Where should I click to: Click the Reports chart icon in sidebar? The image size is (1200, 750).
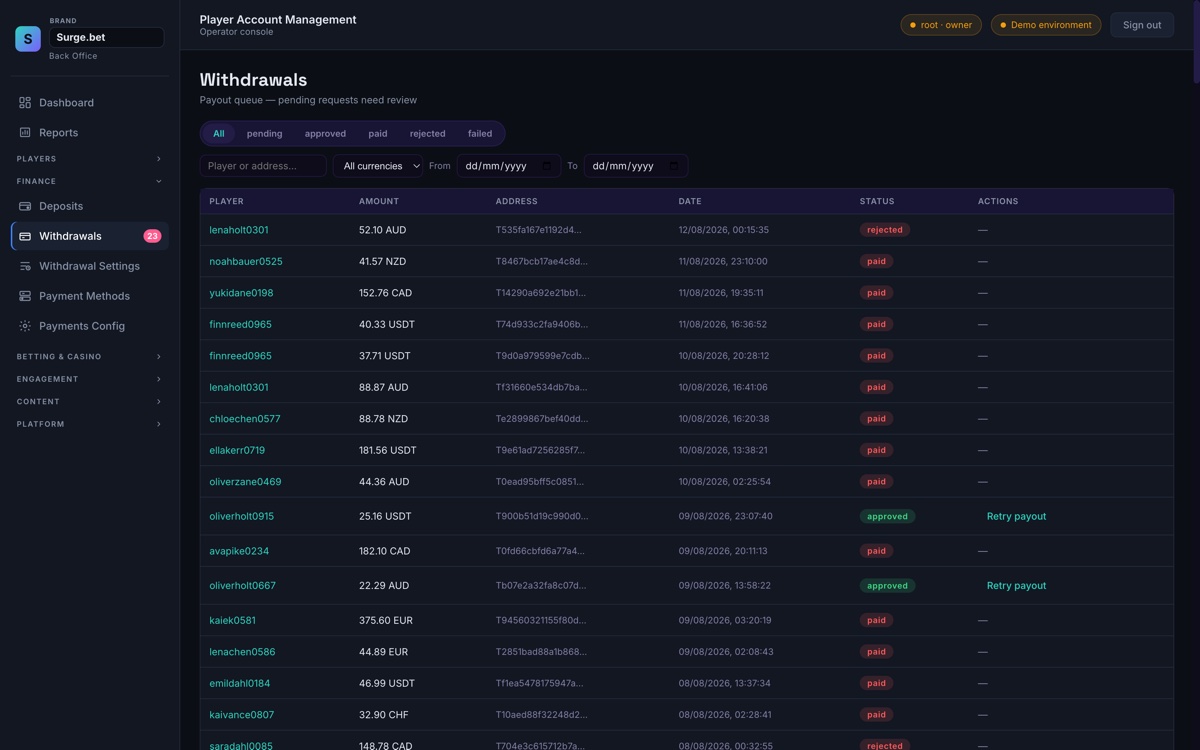25,133
